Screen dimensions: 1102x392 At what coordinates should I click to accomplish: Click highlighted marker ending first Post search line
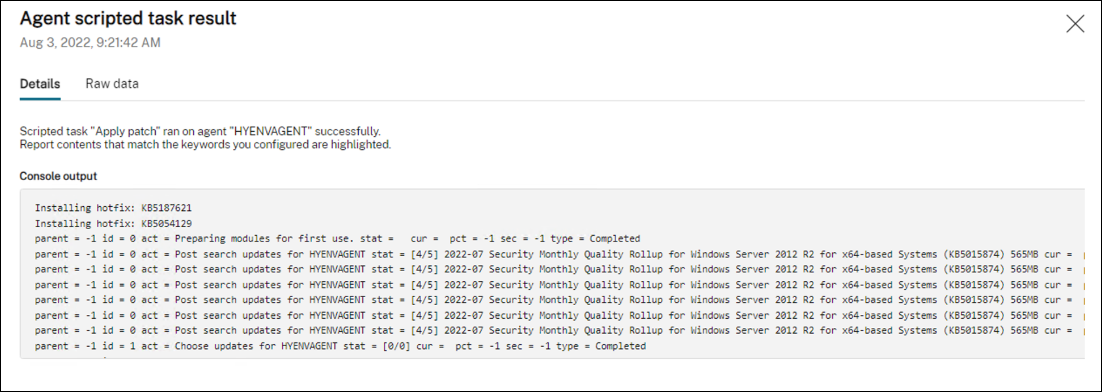[1083, 254]
